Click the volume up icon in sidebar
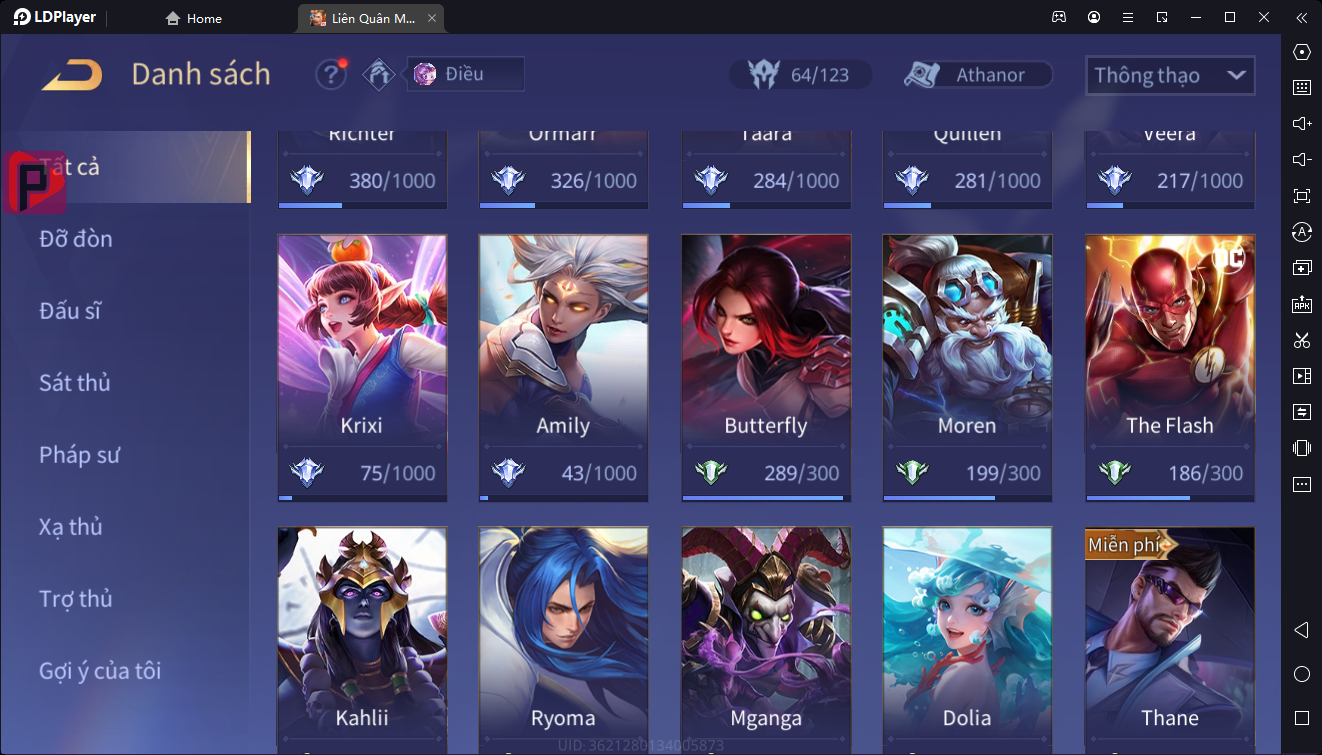Screen dimensions: 1322x755 tap(1301, 124)
